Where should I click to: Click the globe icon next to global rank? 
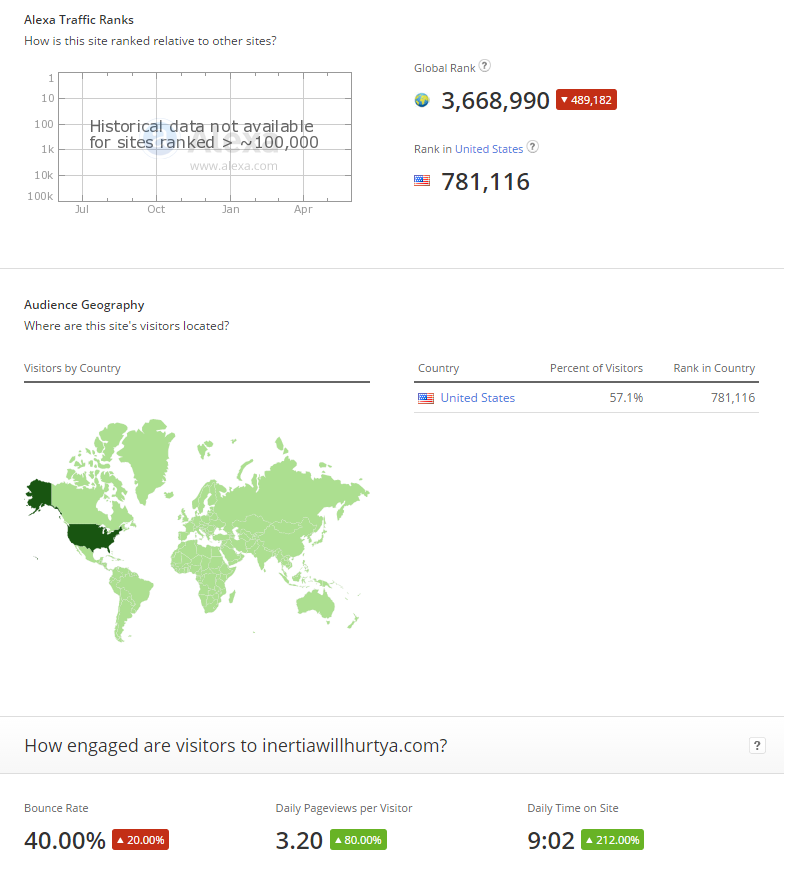[x=422, y=100]
